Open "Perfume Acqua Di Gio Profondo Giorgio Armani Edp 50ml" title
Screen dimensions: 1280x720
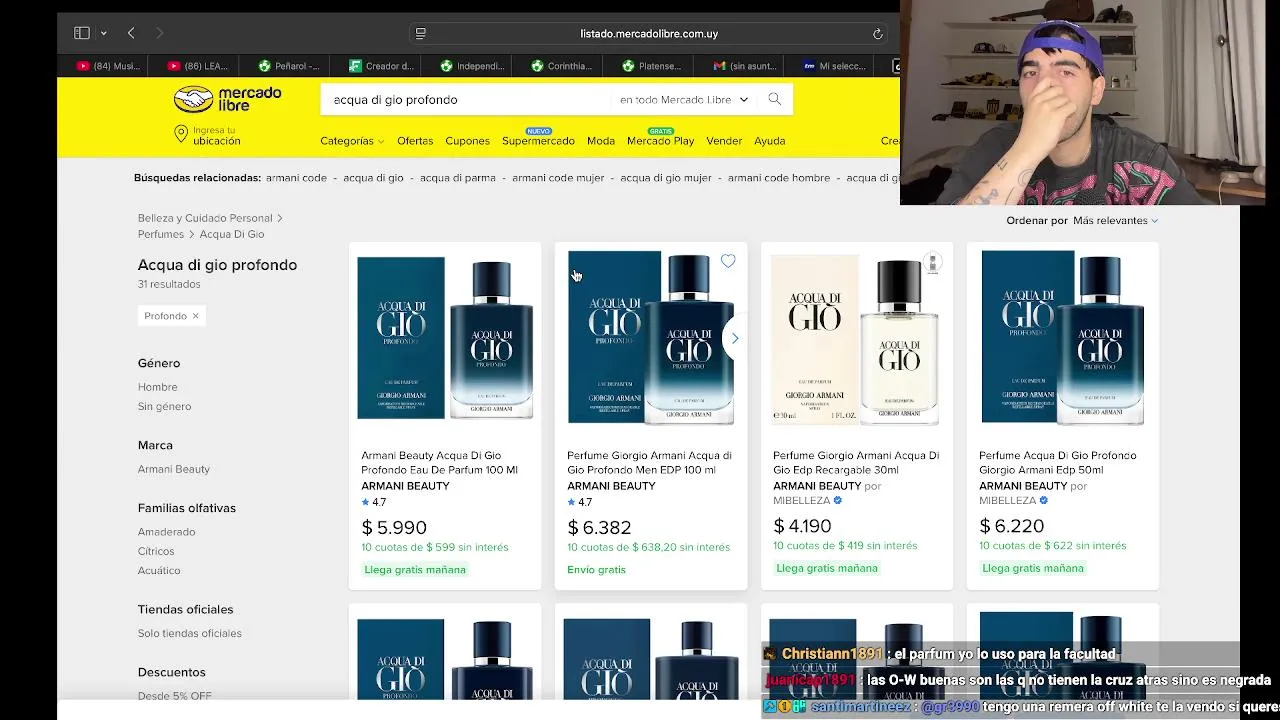pos(1058,462)
